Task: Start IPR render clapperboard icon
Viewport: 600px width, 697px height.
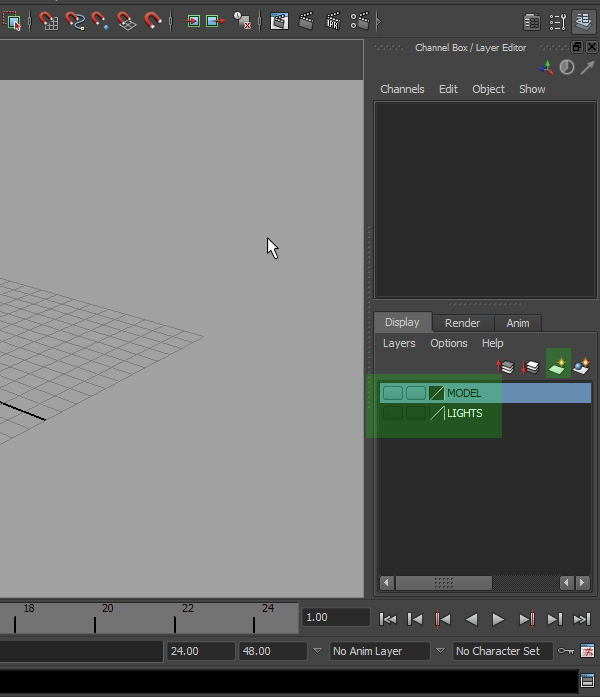Action: point(333,21)
